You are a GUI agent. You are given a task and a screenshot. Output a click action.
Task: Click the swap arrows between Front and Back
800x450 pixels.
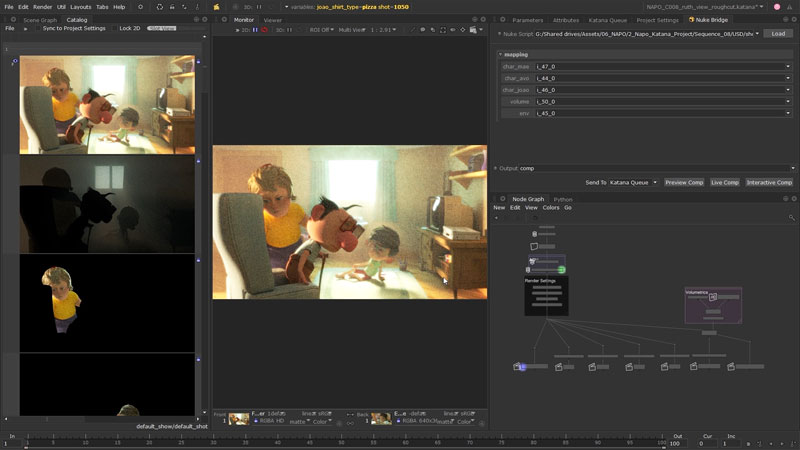350,414
